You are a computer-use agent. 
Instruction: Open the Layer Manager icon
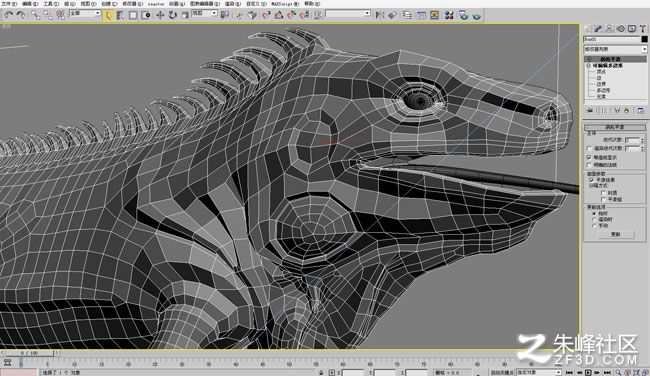[x=407, y=15]
